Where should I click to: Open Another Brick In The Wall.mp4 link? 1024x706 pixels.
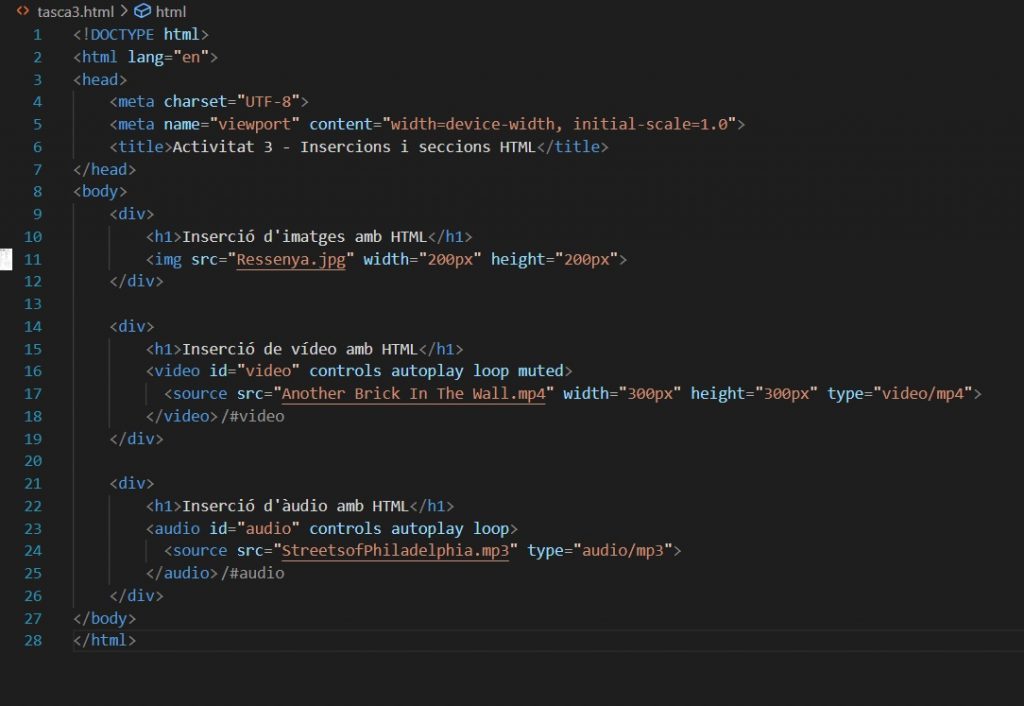tap(413, 393)
